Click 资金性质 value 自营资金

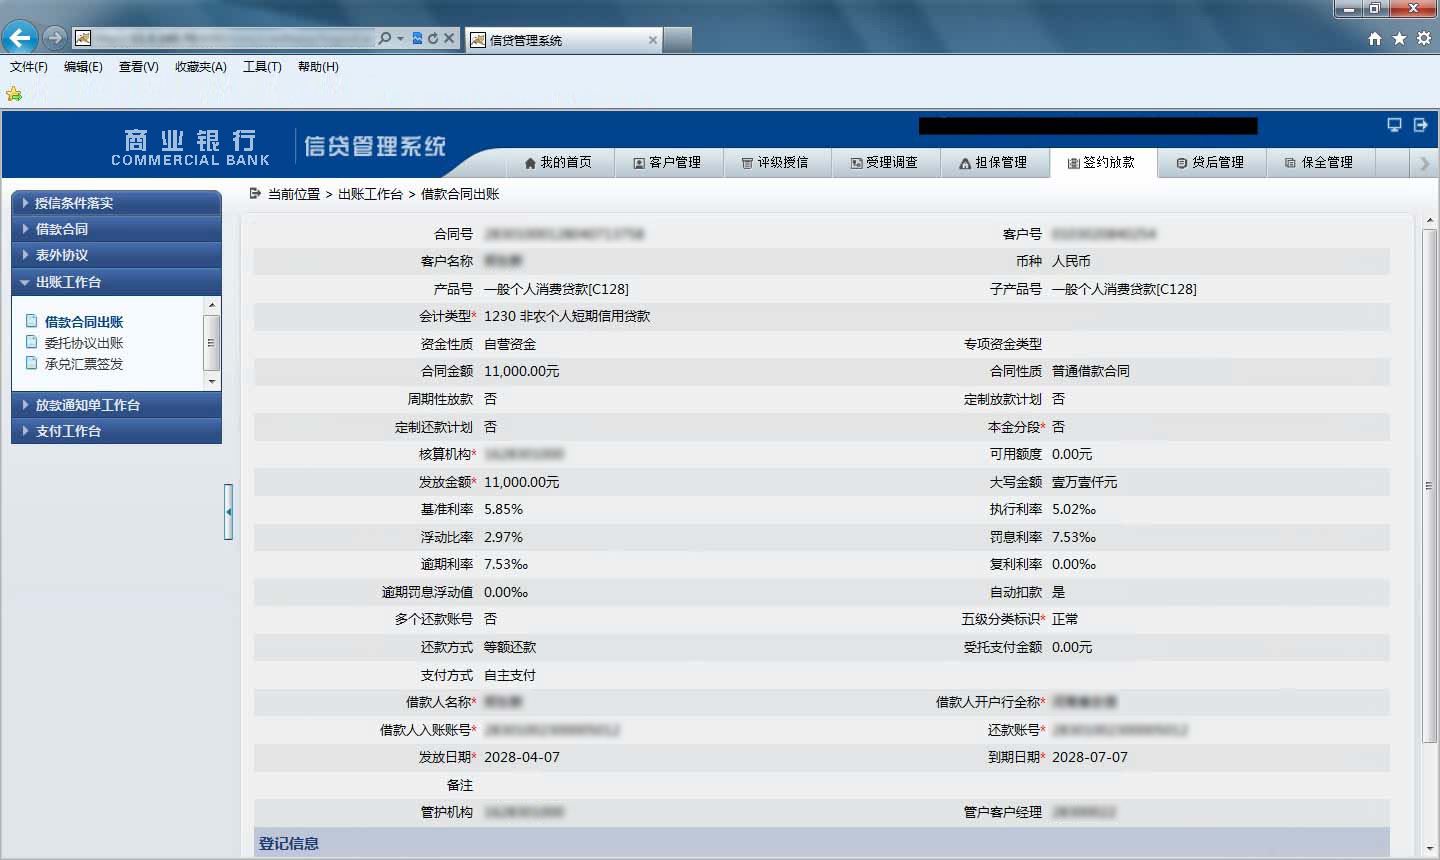[x=510, y=344]
